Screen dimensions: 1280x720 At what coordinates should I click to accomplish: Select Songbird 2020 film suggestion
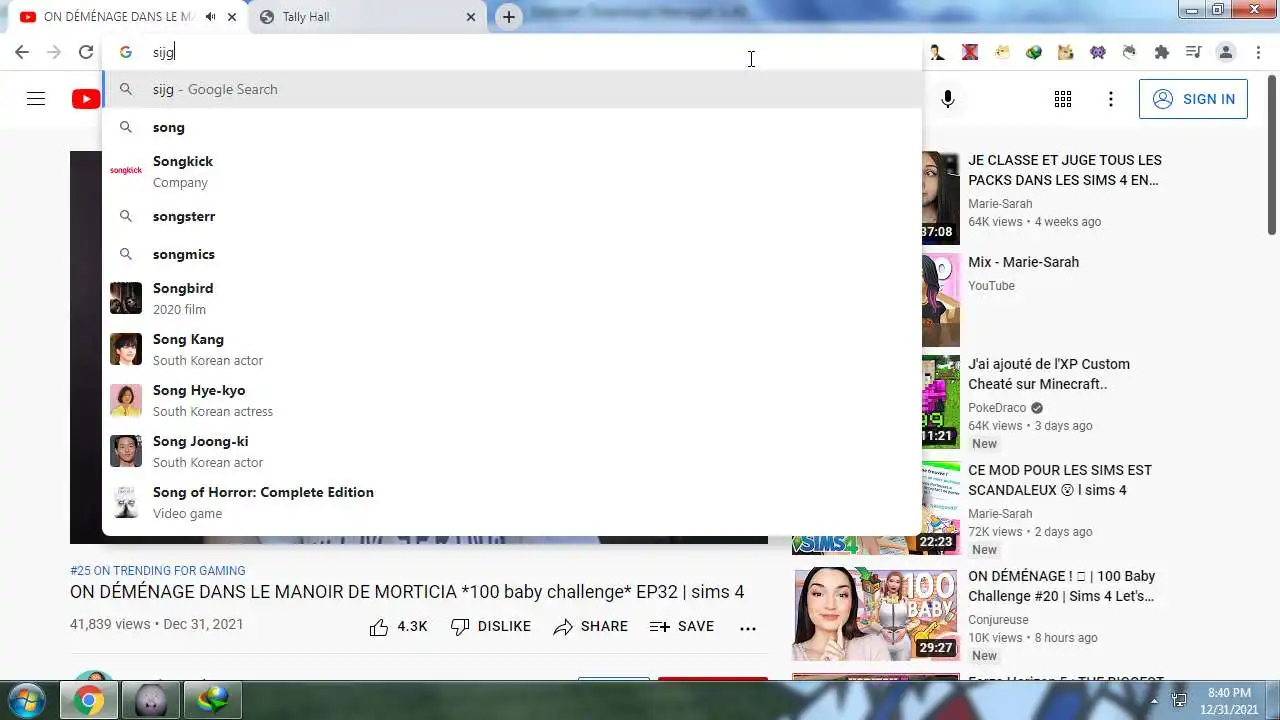512,298
